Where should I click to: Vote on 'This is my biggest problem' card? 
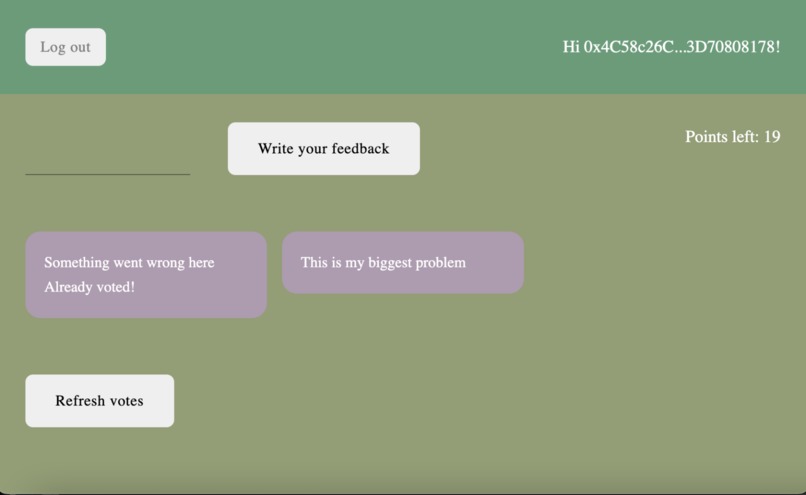coord(402,263)
